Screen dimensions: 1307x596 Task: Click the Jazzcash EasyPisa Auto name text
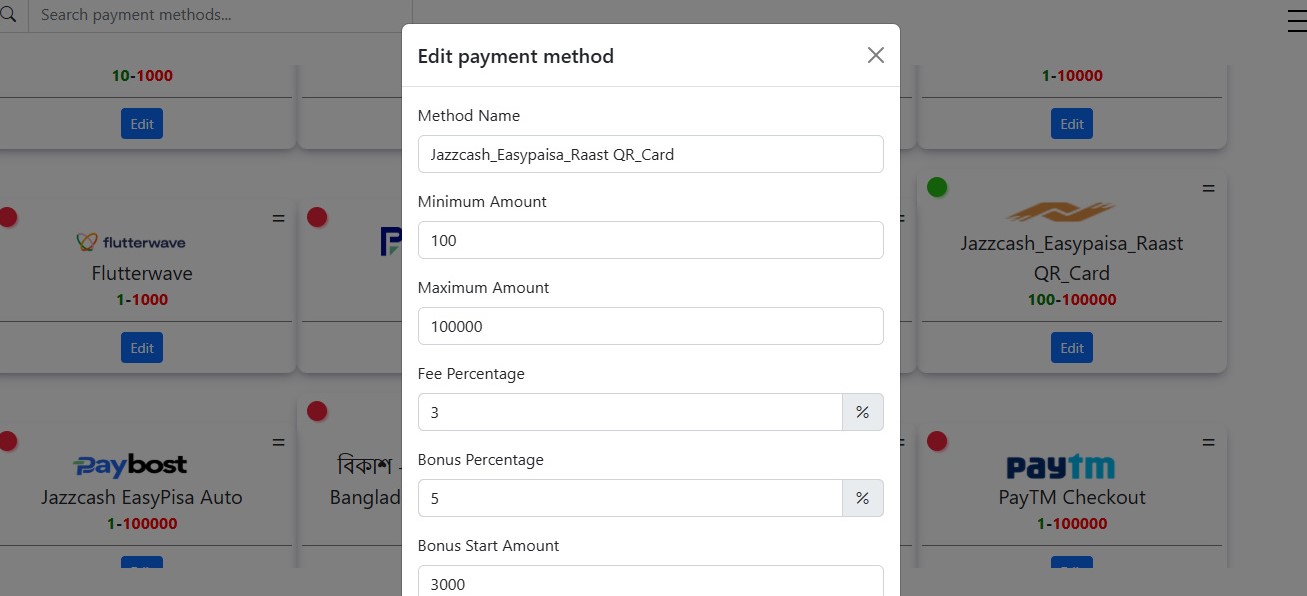pyautogui.click(x=142, y=497)
